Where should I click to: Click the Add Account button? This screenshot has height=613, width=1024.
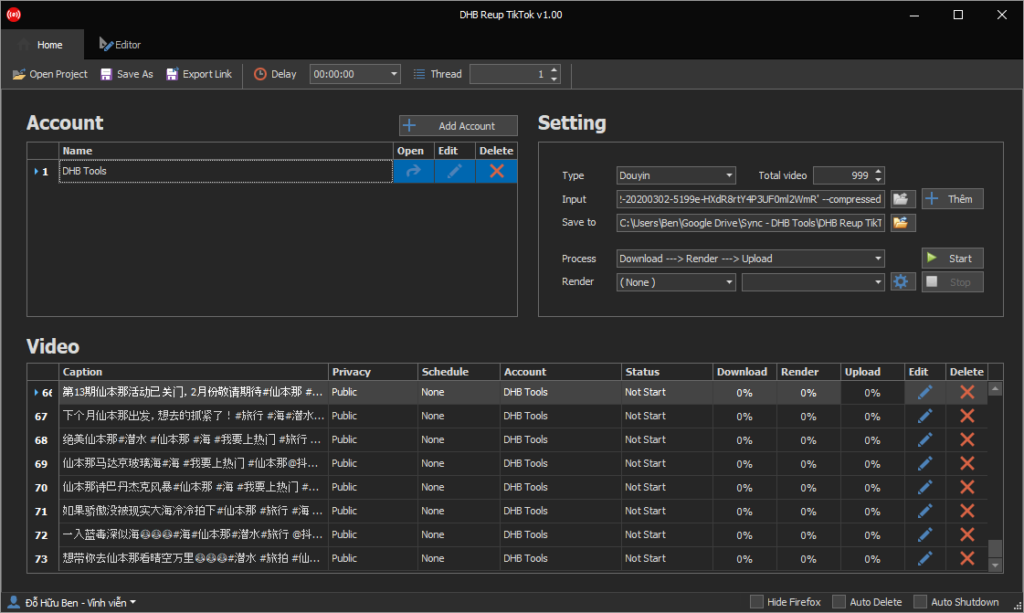[x=458, y=125]
